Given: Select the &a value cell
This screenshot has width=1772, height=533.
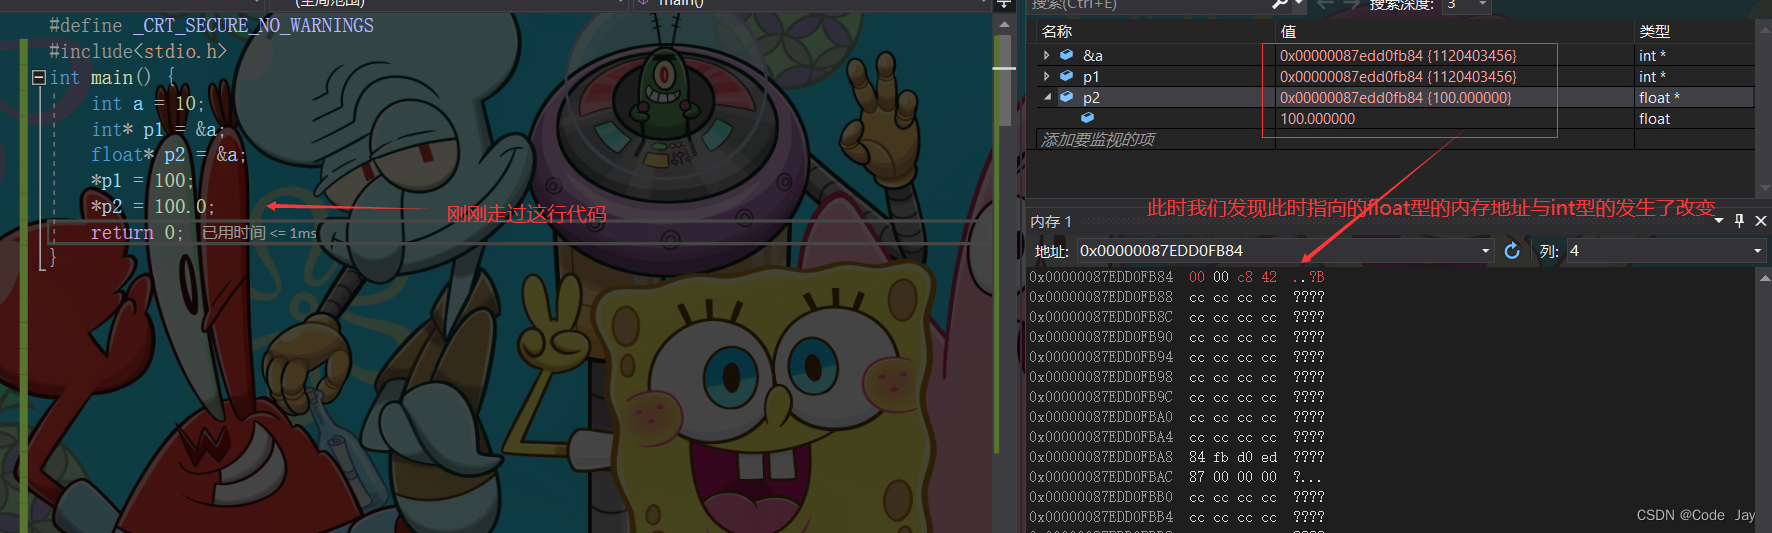Looking at the screenshot, I should (x=1397, y=55).
